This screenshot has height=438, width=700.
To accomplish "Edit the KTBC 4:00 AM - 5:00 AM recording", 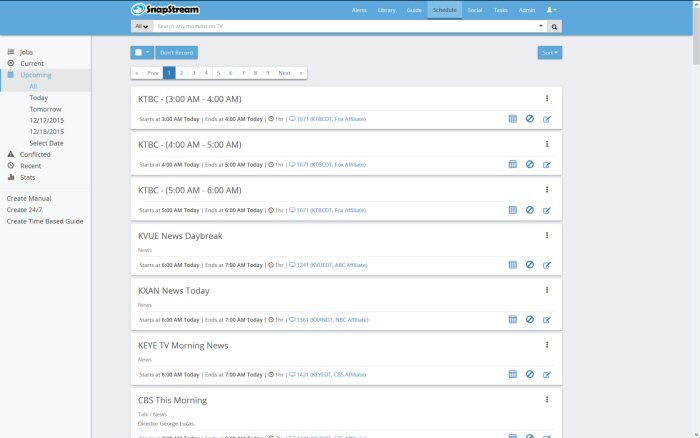I will coord(546,165).
